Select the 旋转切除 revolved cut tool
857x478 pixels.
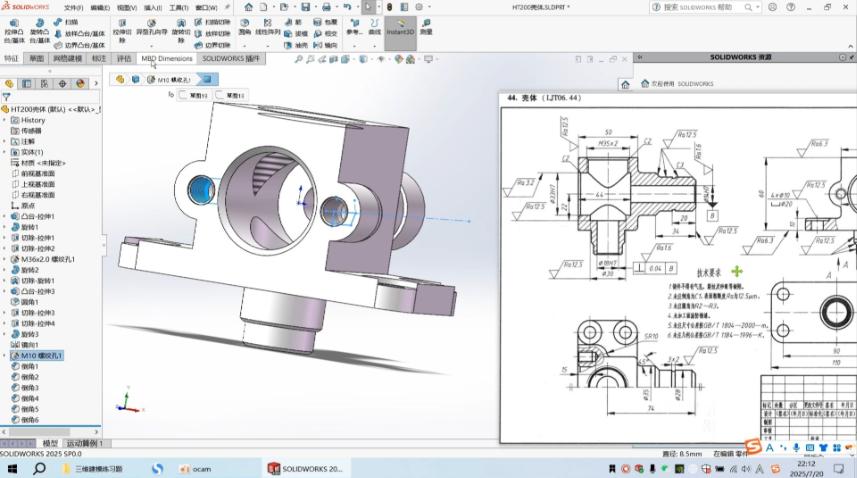click(x=181, y=31)
